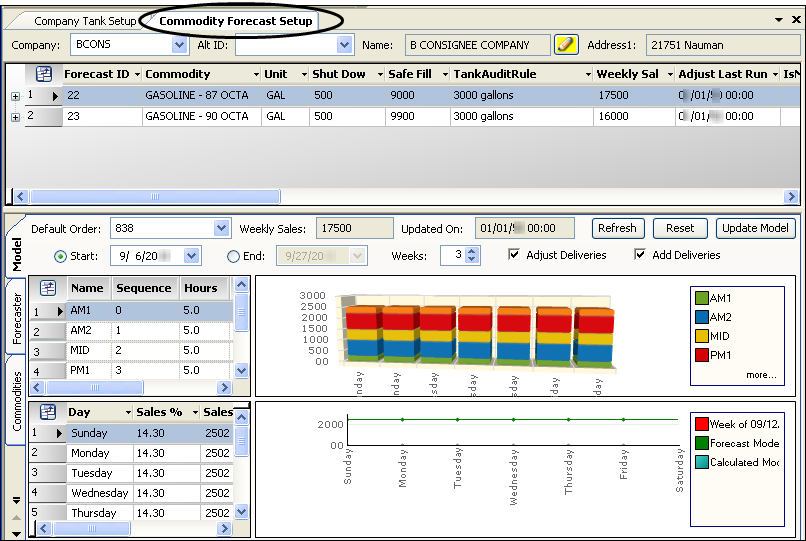Toggle the Adjust Deliveries checkbox
The height and width of the screenshot is (541, 806).
(x=514, y=255)
